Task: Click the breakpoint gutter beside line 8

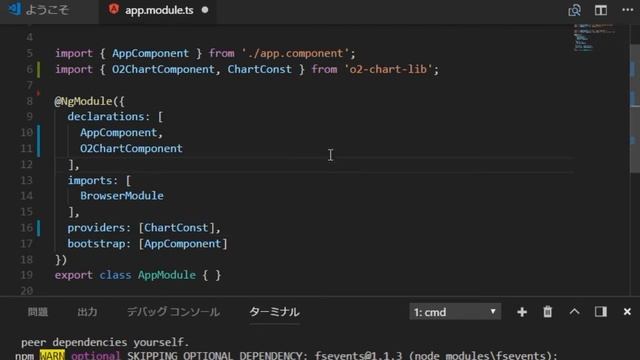Action: pyautogui.click(x=38, y=101)
